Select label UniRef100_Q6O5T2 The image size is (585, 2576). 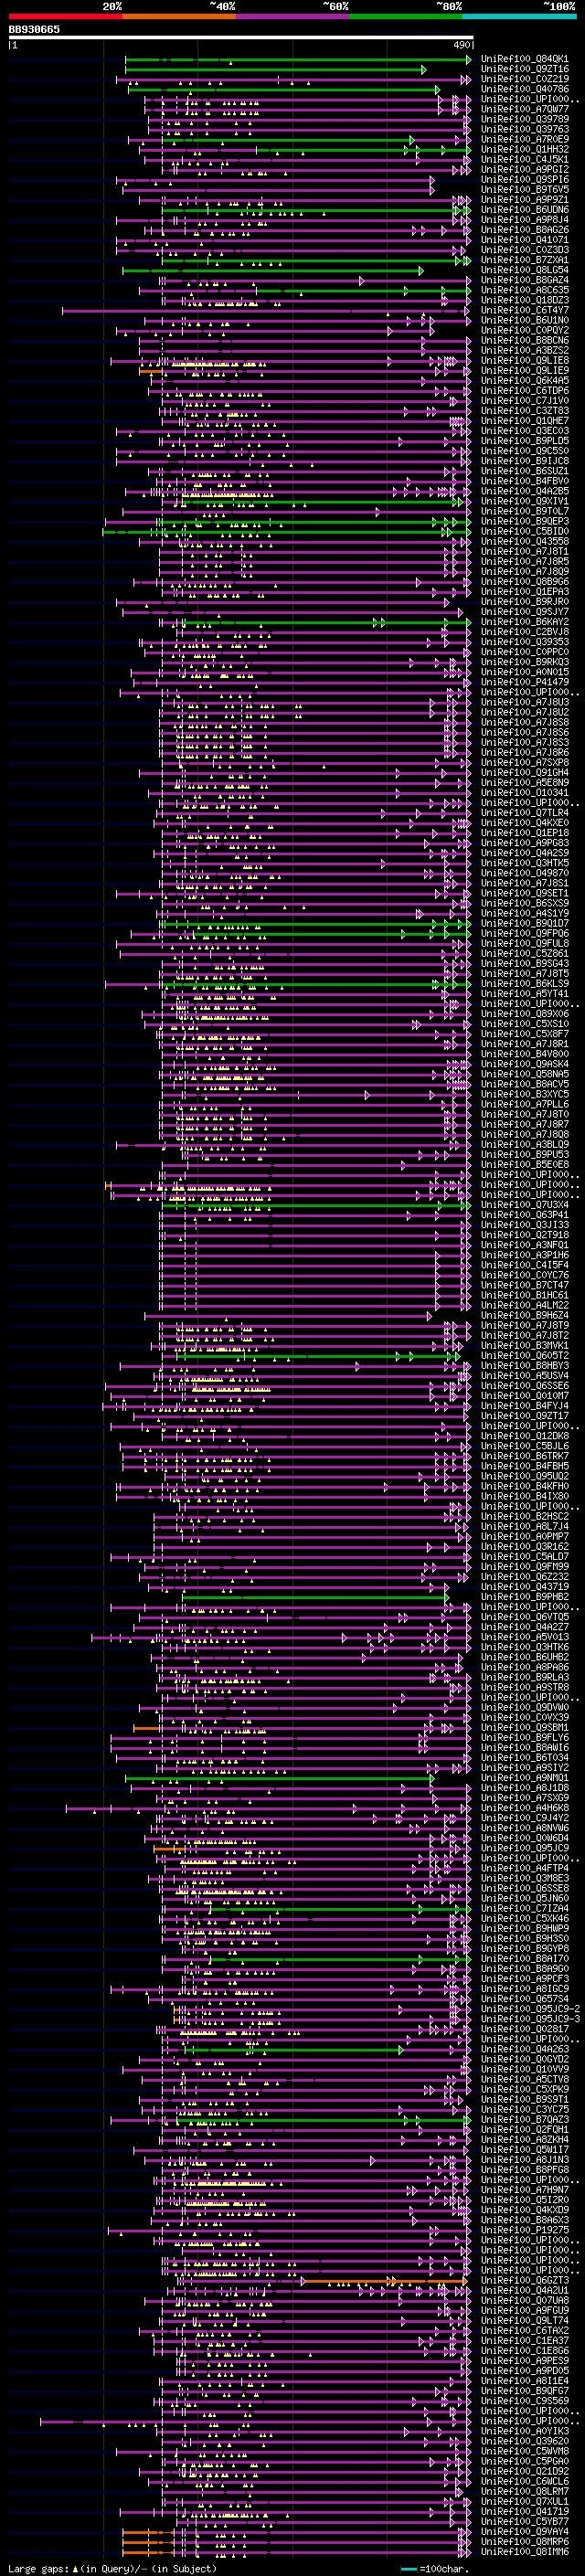tap(524, 1356)
